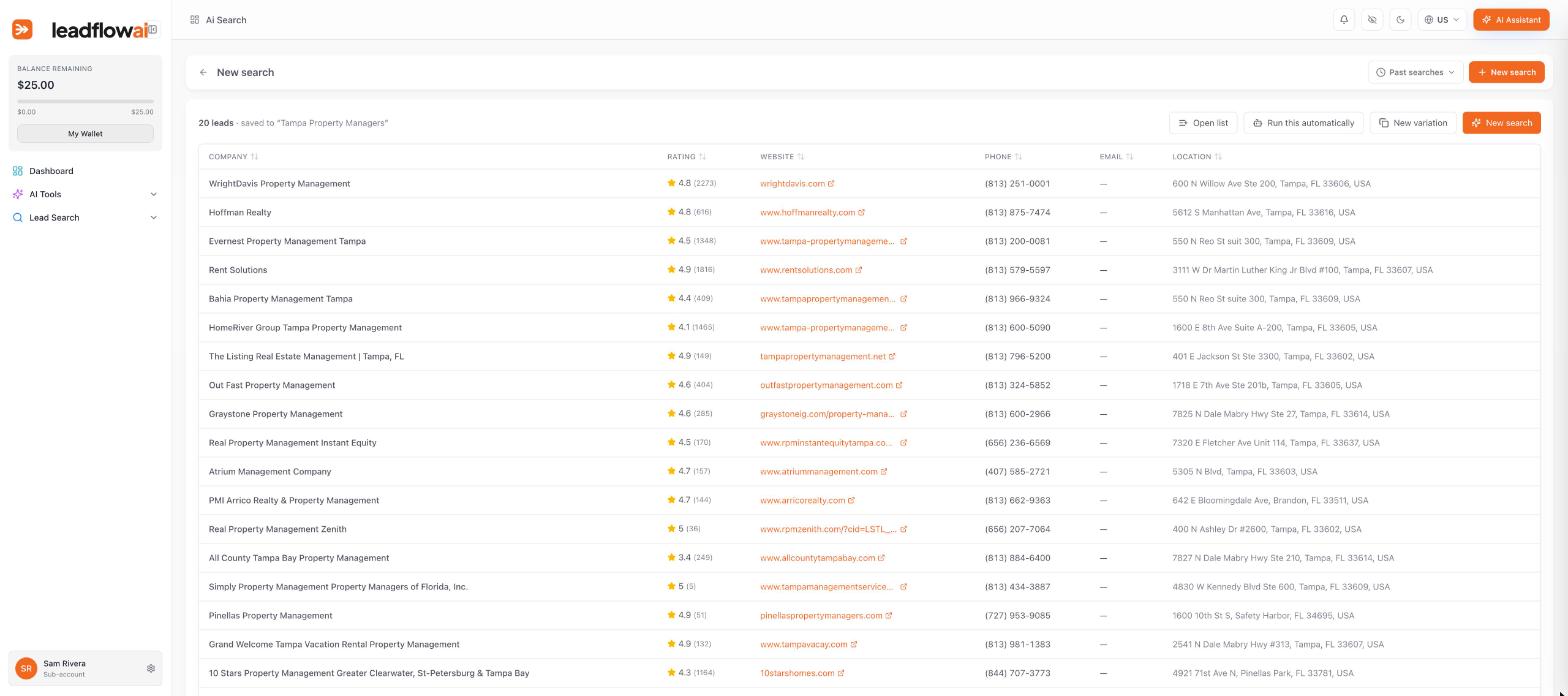Click phone number (727) 953-9085

1017,616
